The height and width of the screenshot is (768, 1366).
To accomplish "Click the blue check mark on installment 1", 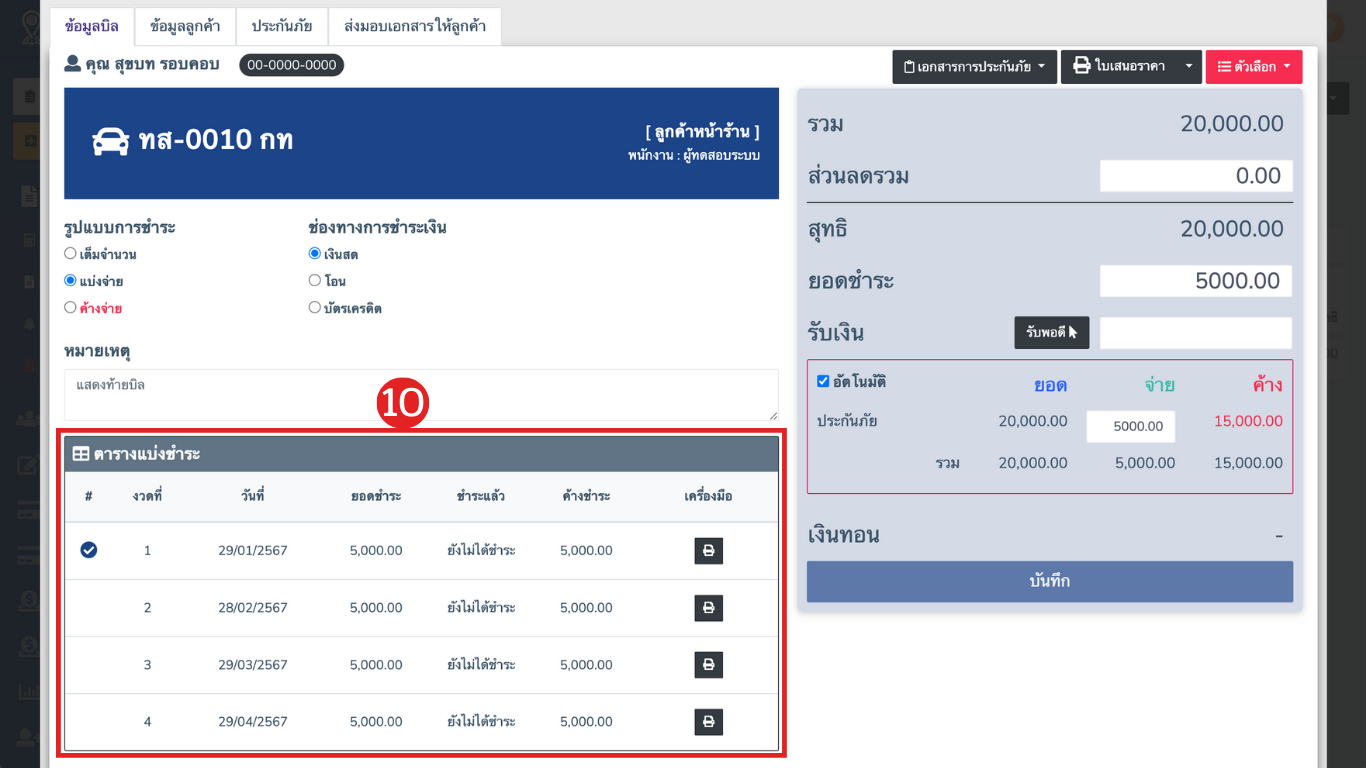I will pos(89,550).
